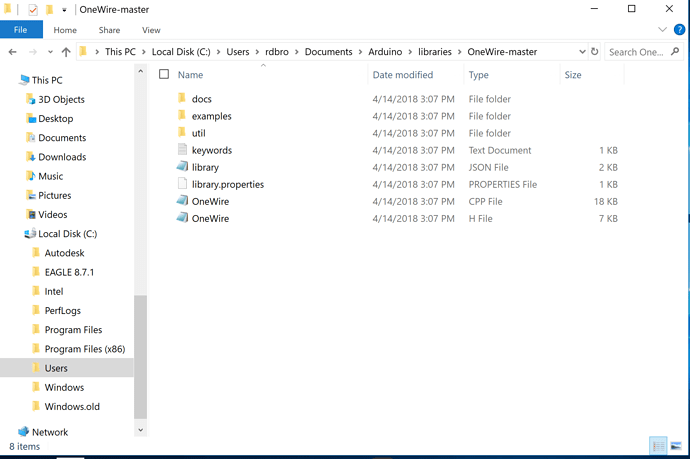The width and height of the screenshot is (690, 459).
Task: Open the Autodesk folder in the tree
Action: 64,253
